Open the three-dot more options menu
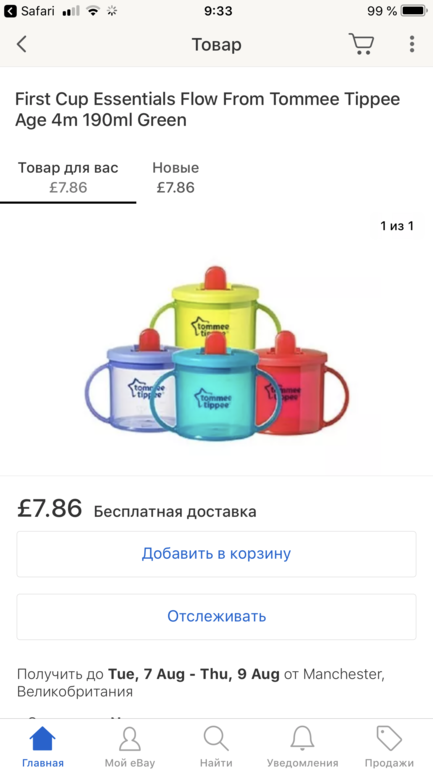433x770 pixels. tap(411, 44)
